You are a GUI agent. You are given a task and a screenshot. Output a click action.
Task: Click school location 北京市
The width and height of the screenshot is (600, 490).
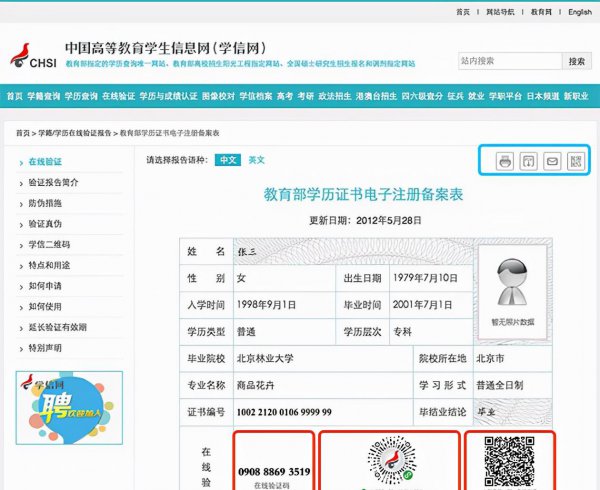(x=490, y=358)
